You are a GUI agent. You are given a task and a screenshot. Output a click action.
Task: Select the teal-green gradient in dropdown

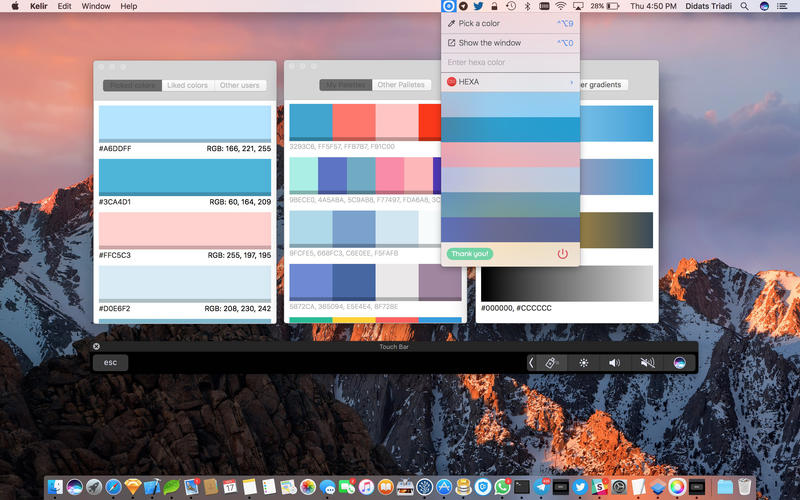pos(510,205)
